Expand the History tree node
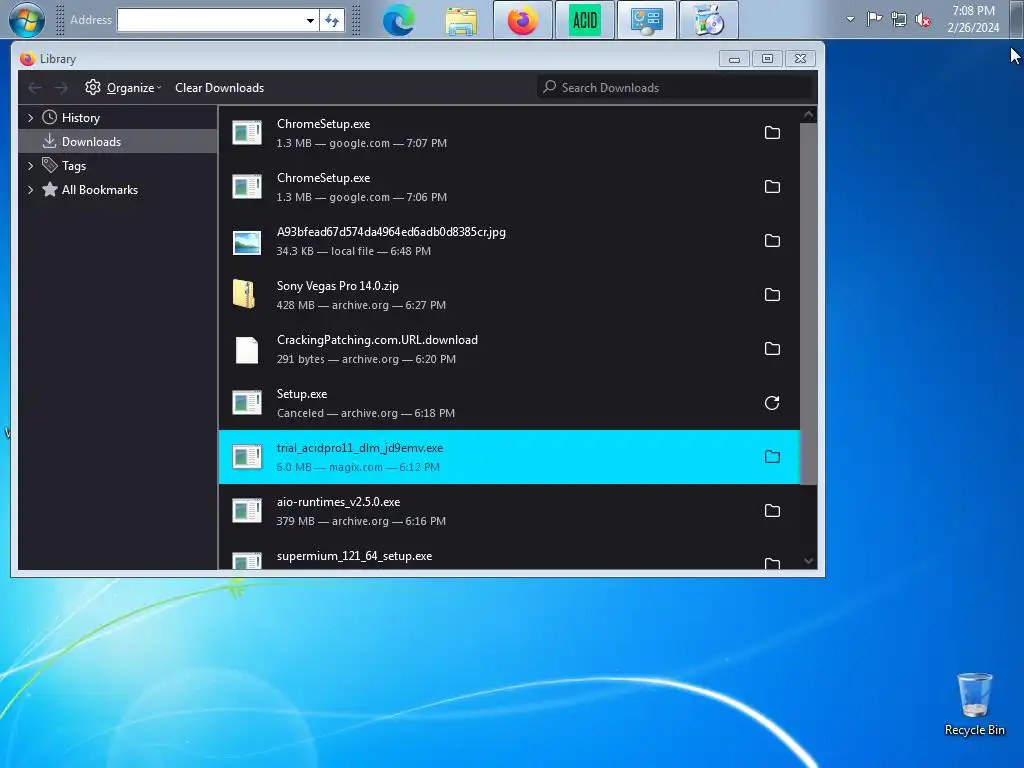The height and width of the screenshot is (768, 1024). pos(30,118)
